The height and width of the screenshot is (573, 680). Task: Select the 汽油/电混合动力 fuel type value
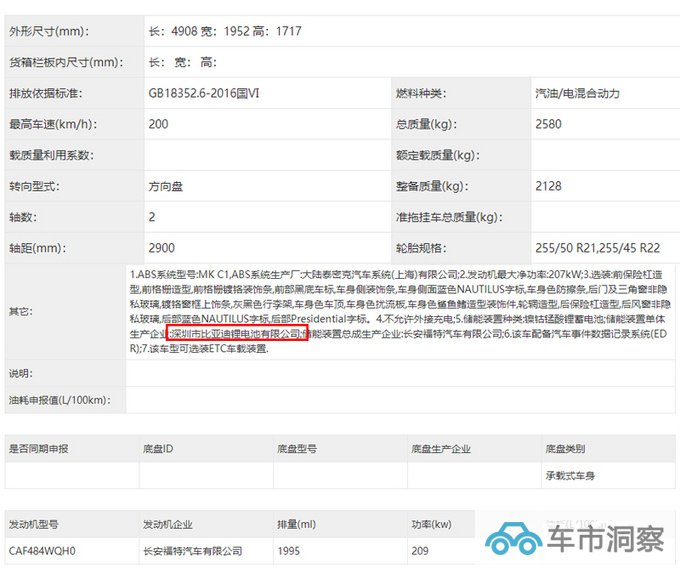(577, 93)
